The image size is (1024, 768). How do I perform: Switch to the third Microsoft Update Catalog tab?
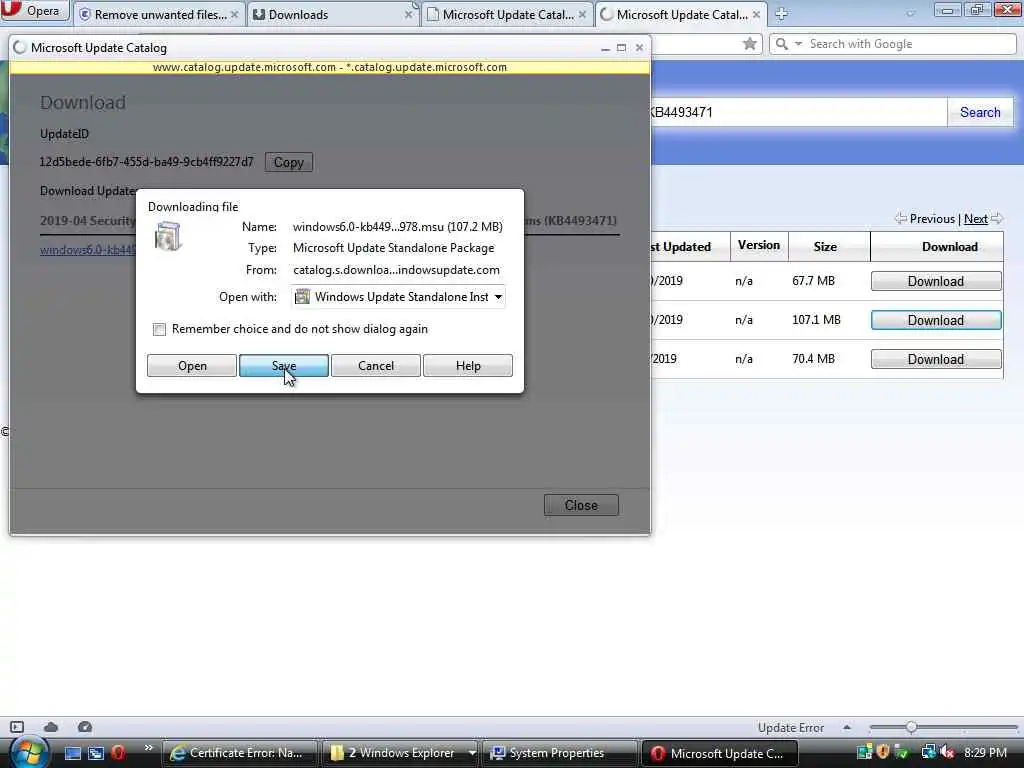pos(507,14)
